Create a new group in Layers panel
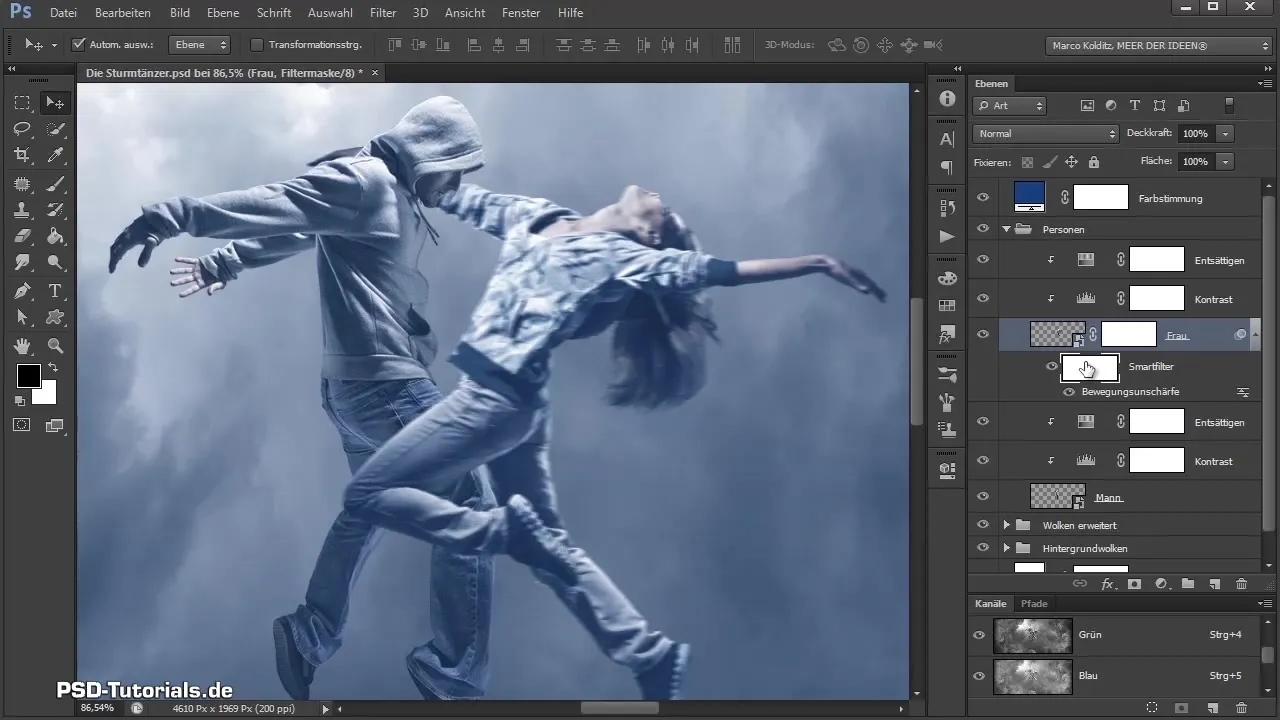Viewport: 1280px width, 720px height. 1188,583
